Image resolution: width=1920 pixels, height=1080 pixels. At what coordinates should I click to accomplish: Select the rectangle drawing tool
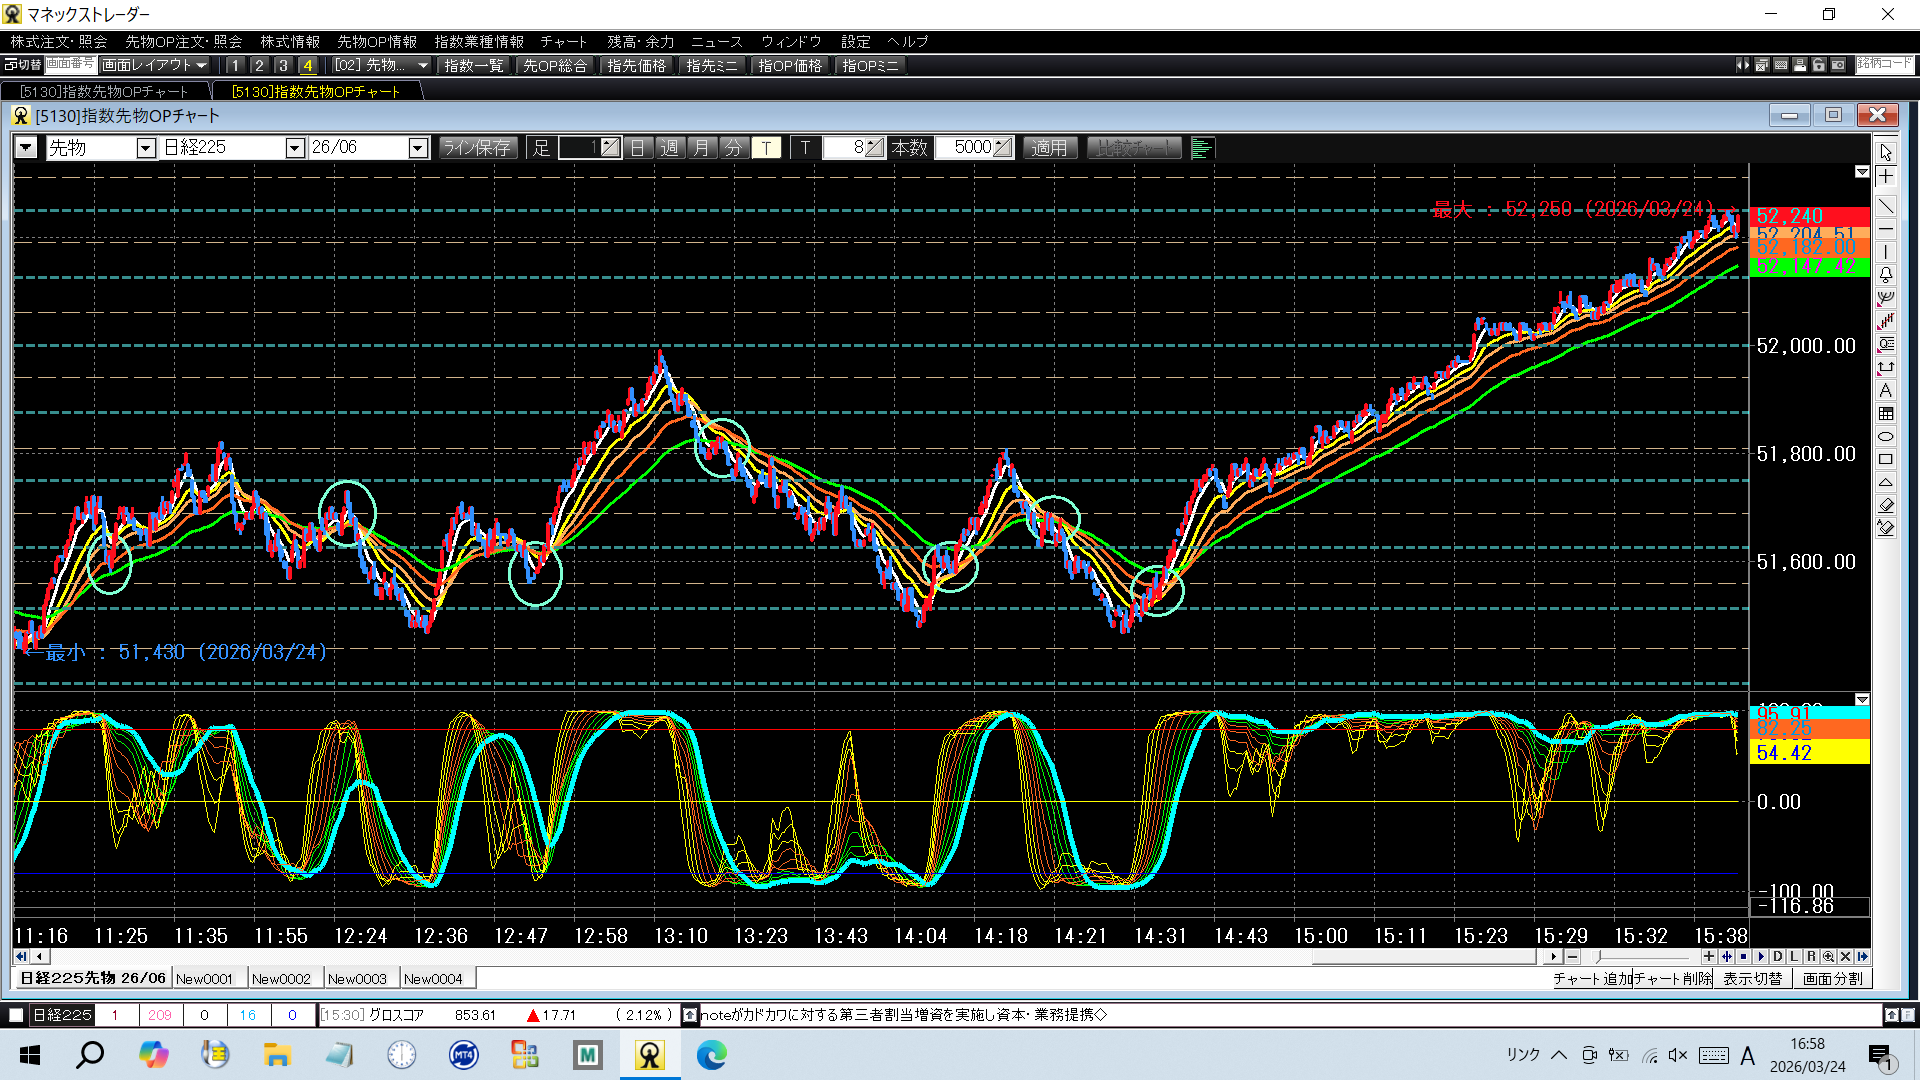[x=1886, y=460]
